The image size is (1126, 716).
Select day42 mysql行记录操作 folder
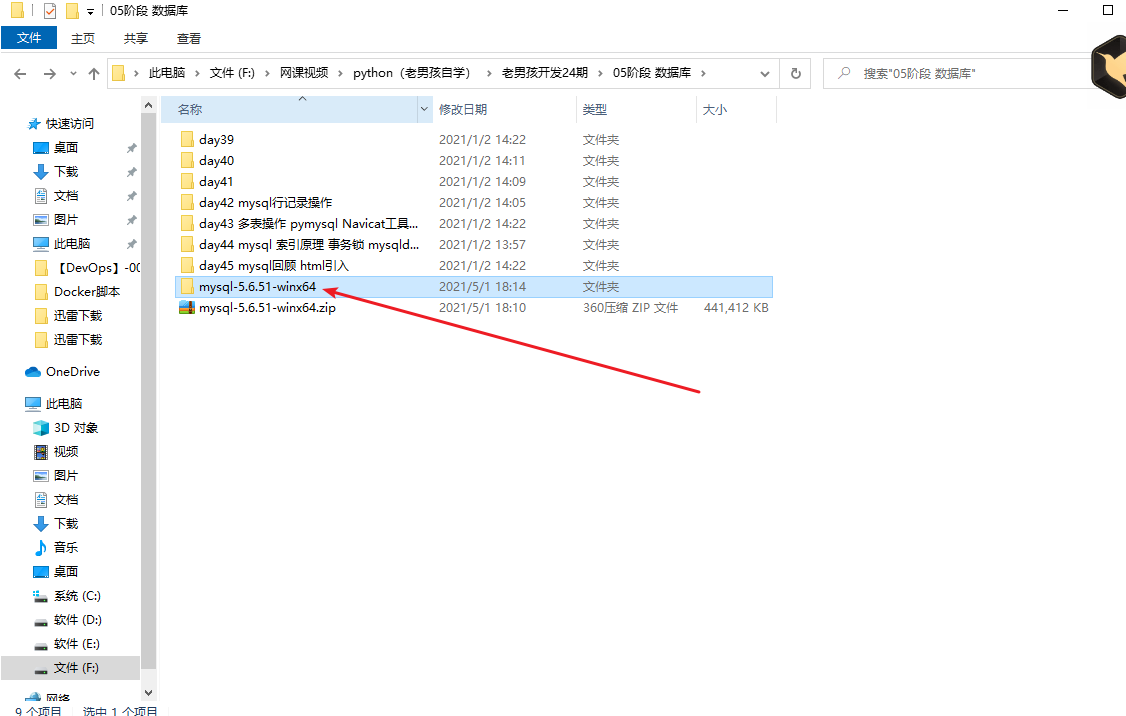coord(266,203)
